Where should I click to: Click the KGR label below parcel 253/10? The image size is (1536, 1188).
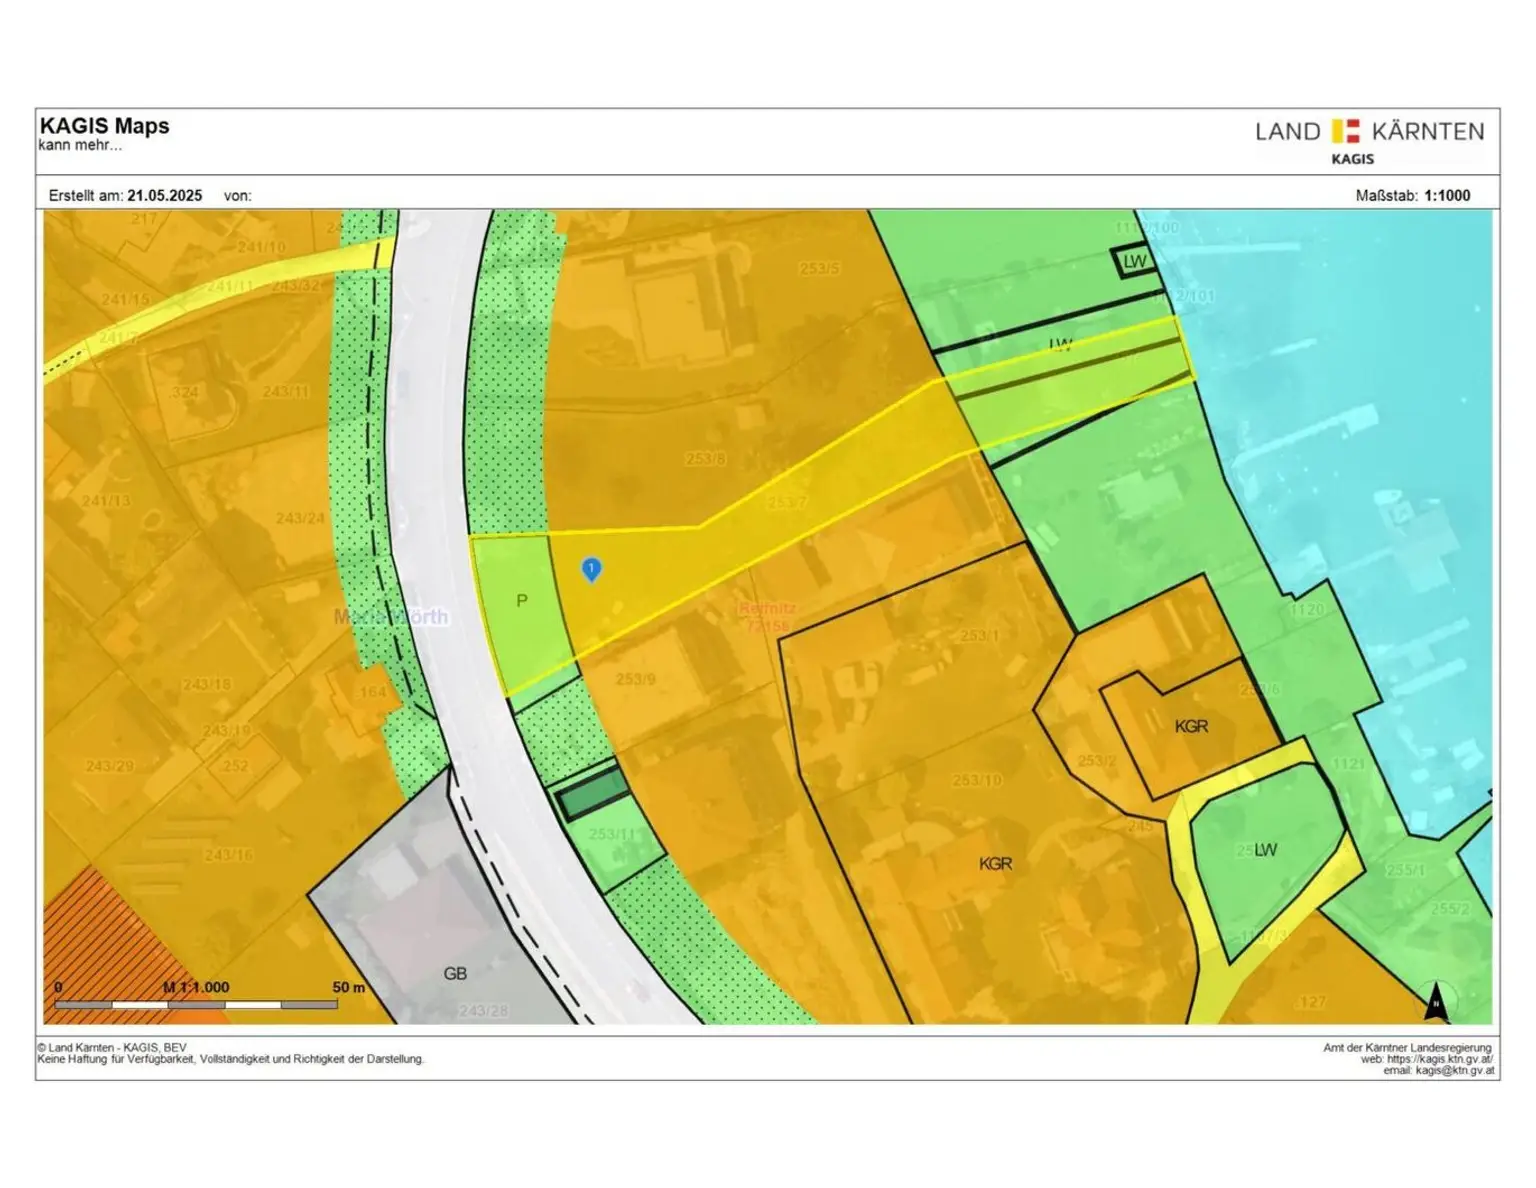coord(995,864)
